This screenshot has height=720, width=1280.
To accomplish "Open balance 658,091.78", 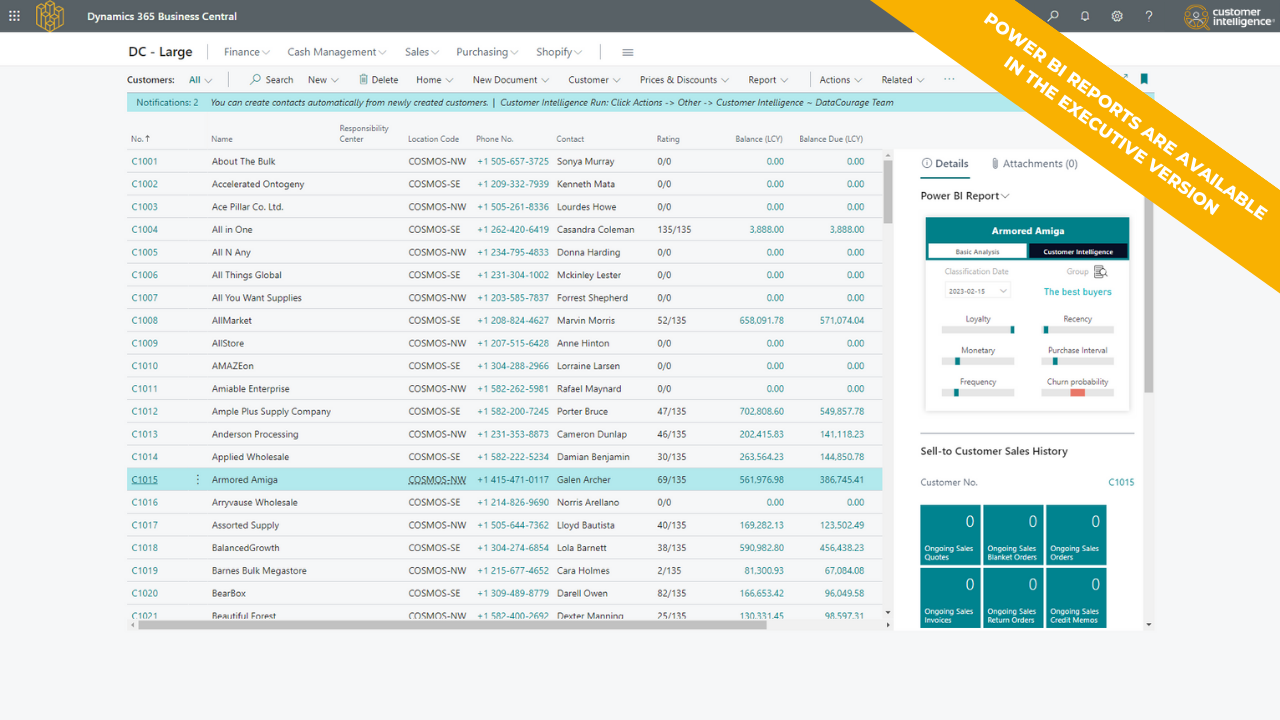I will (761, 321).
